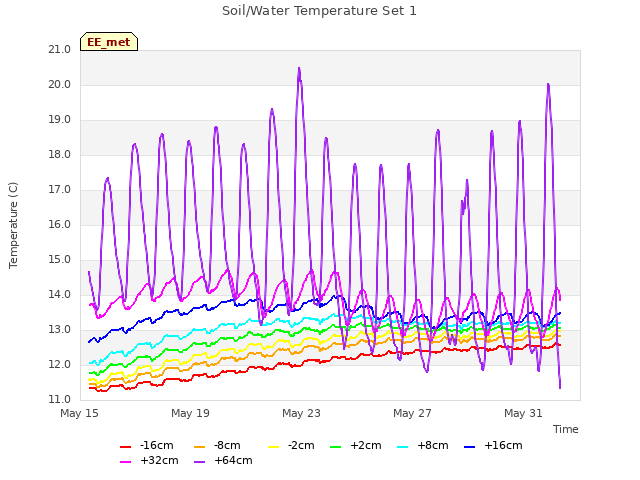Click the May 19 x-axis tick label

(190, 413)
